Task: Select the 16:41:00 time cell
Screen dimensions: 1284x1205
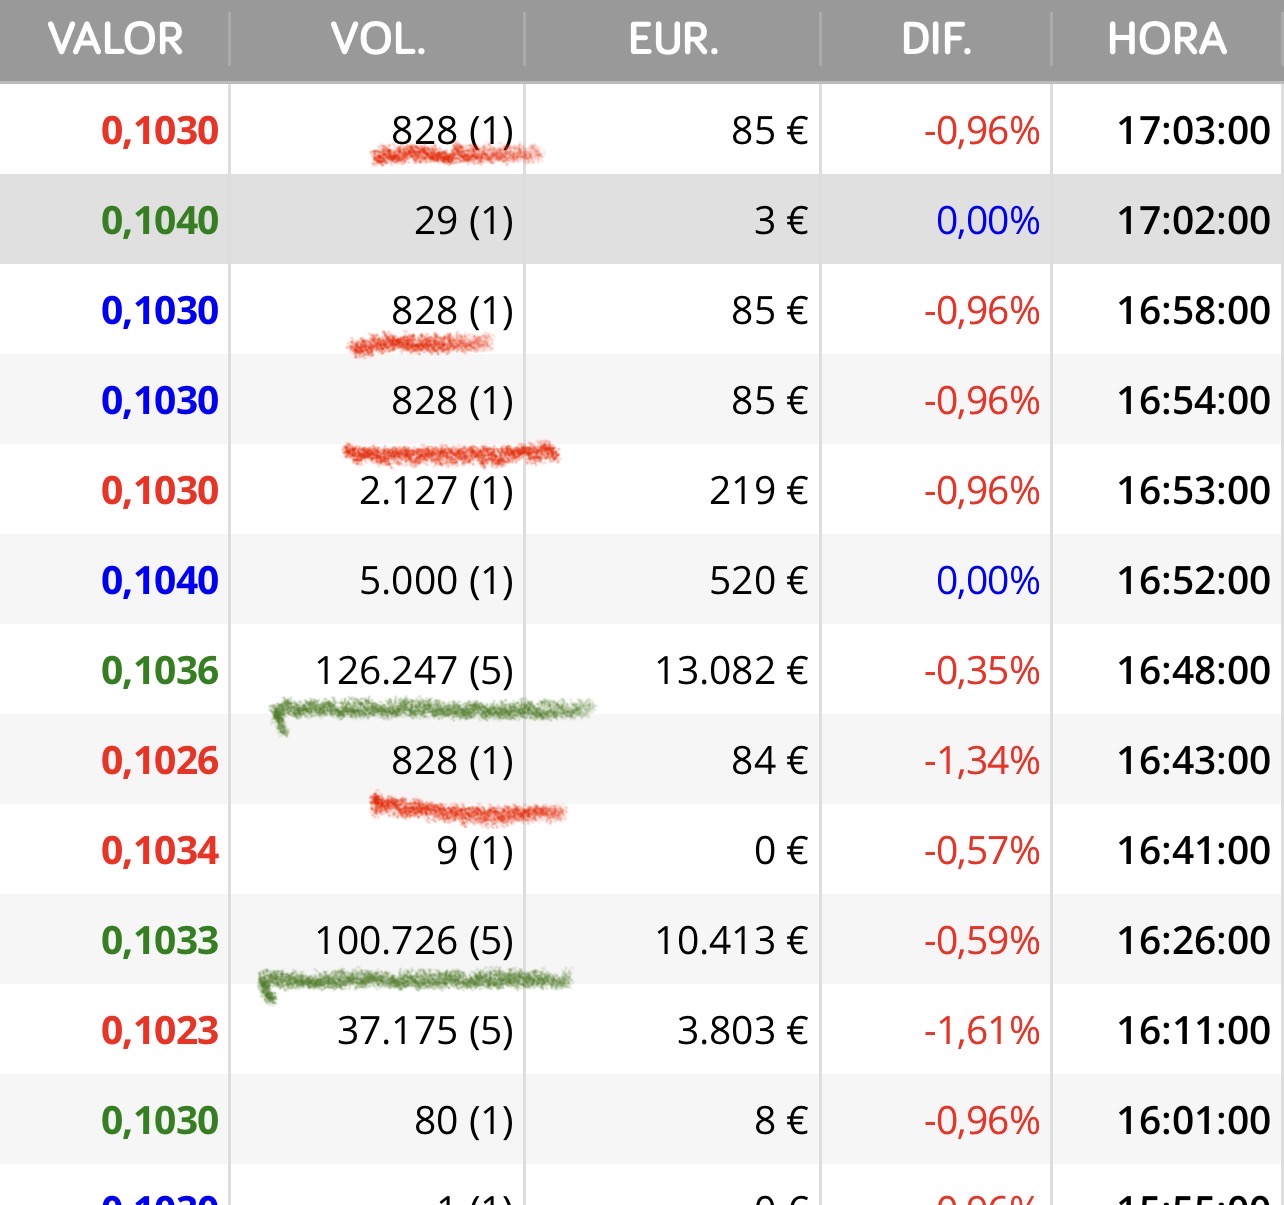Action: pos(1193,851)
